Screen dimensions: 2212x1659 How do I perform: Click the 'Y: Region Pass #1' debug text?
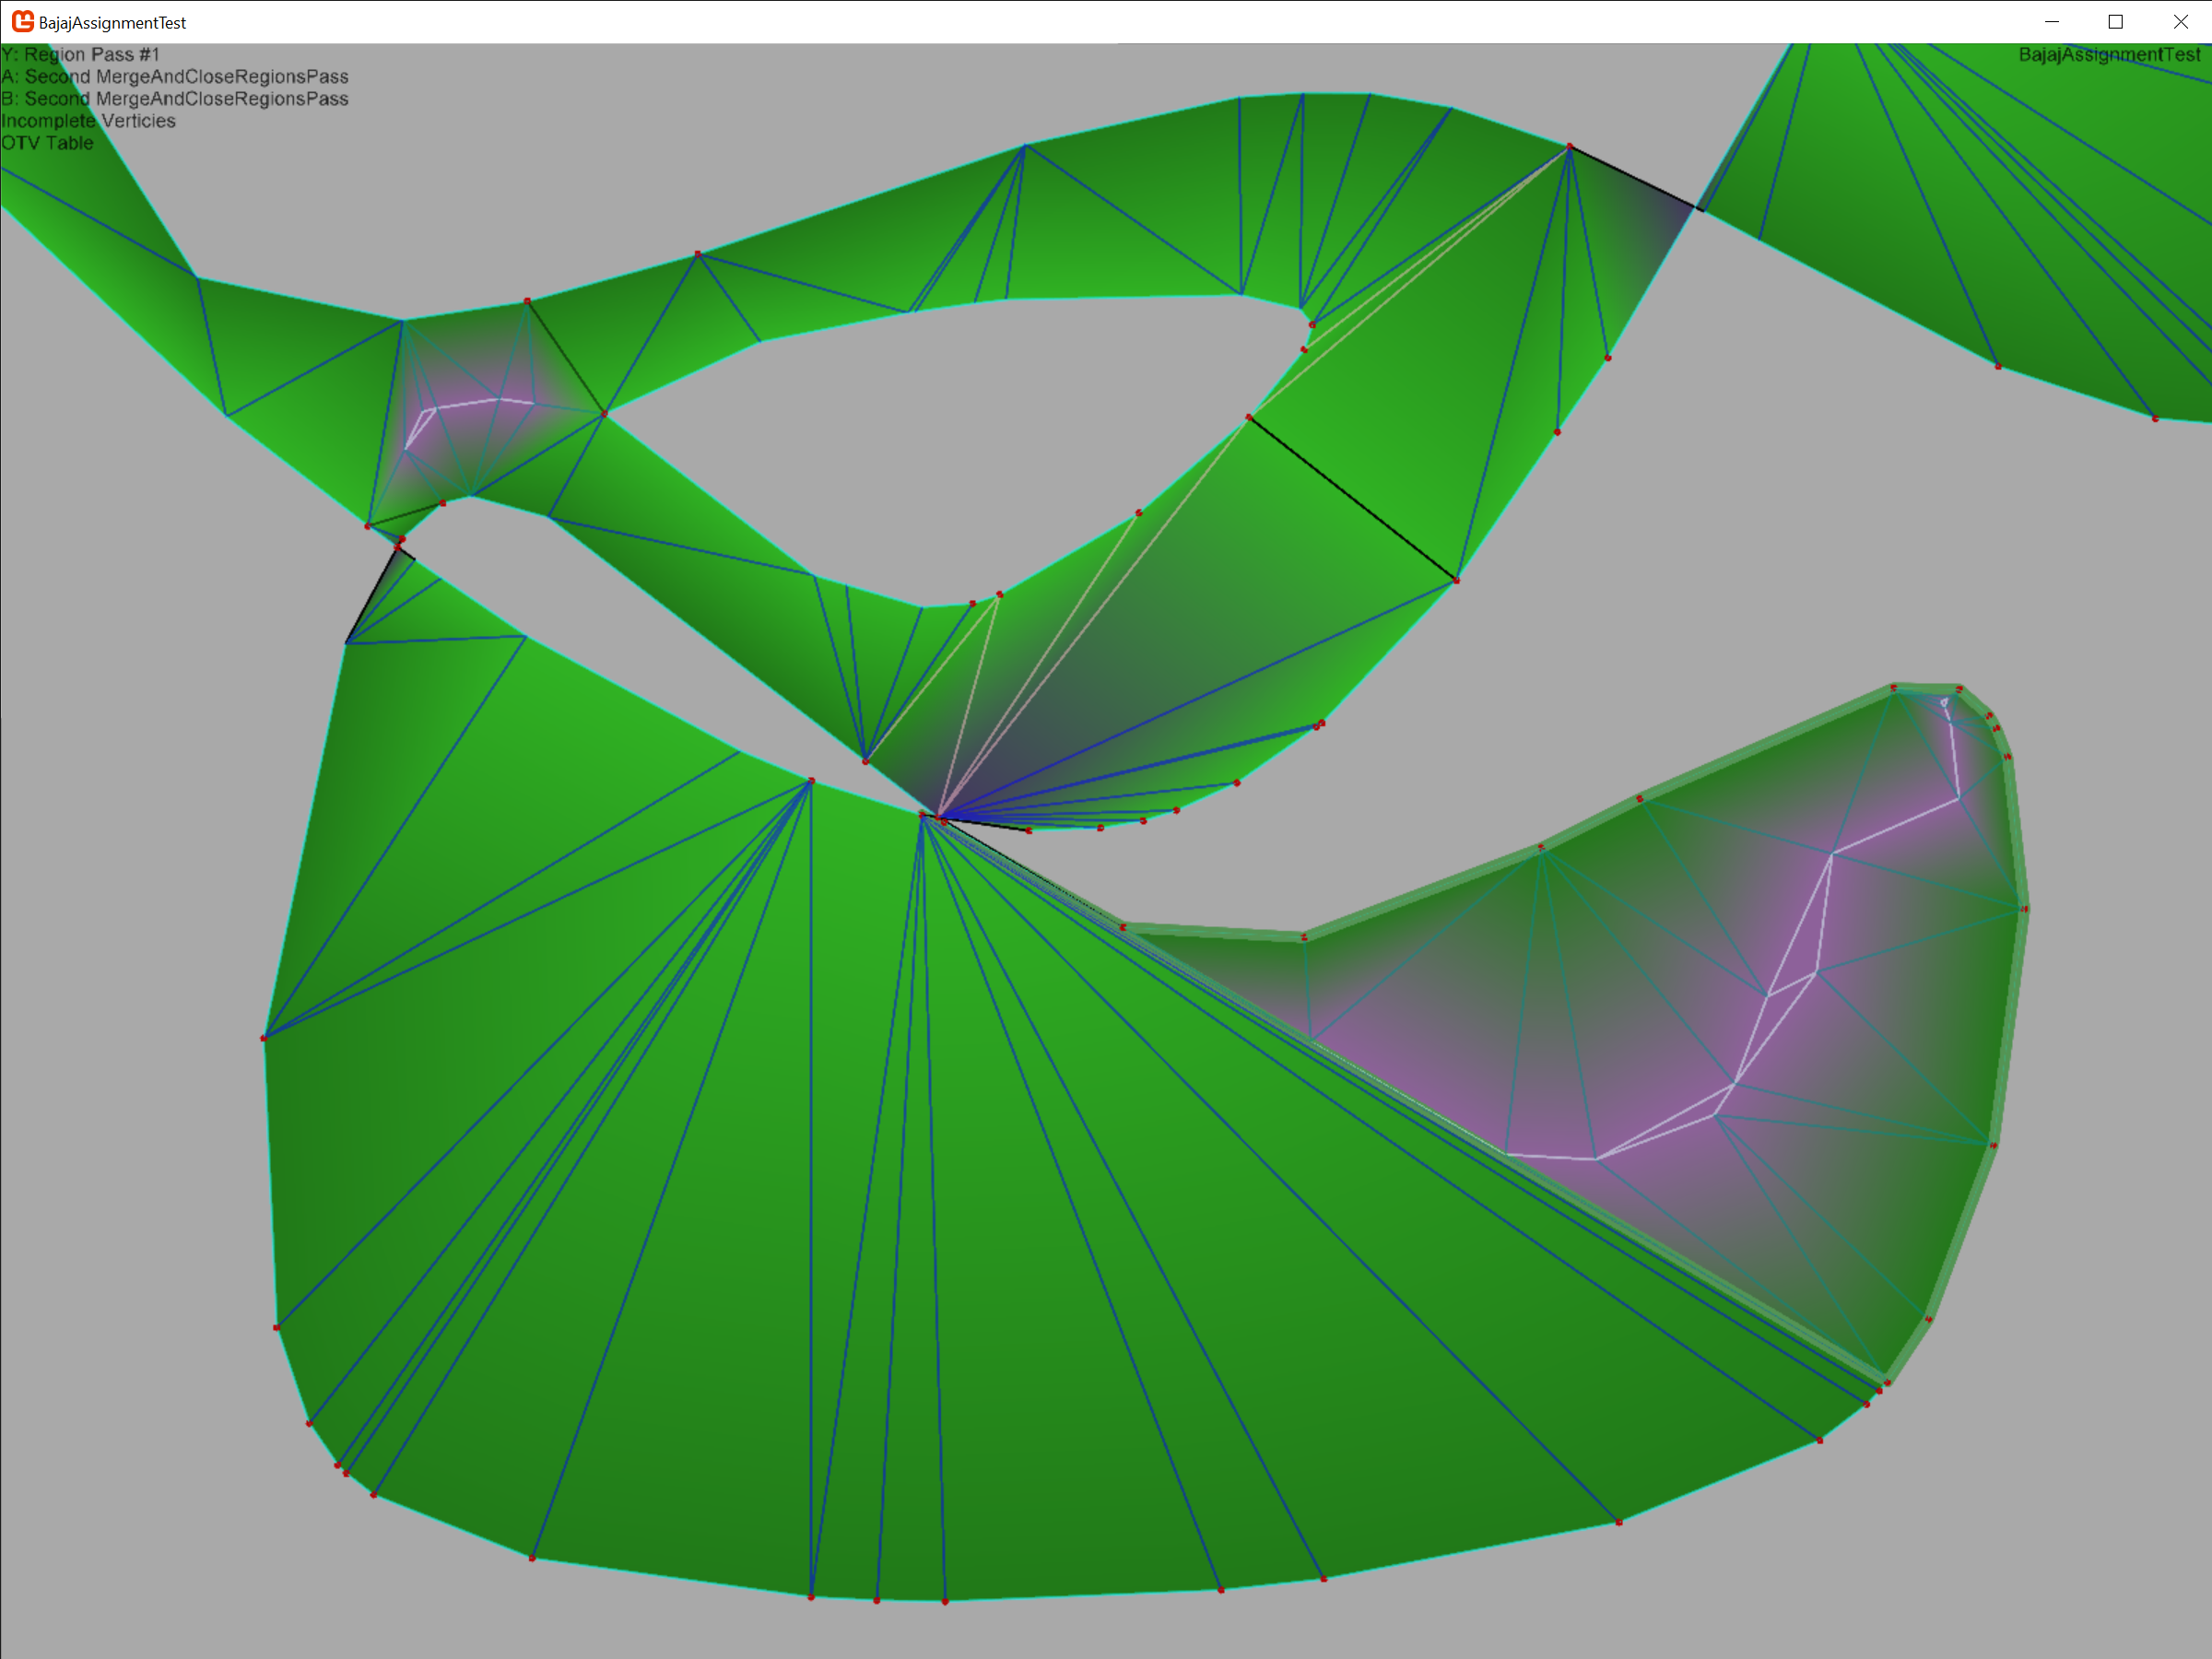coord(80,54)
